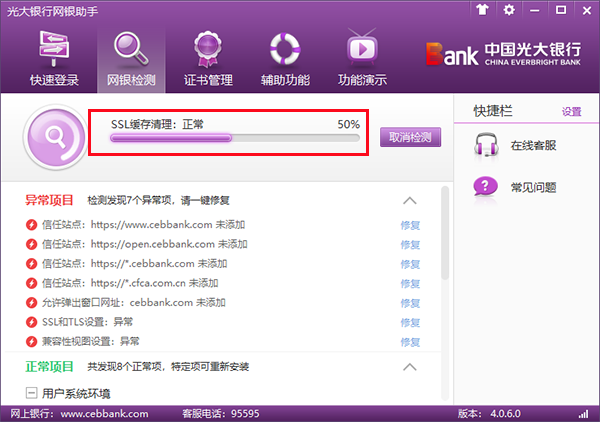Collapse the 正常项目 section chevron
The width and height of the screenshot is (600, 422).
tap(409, 367)
